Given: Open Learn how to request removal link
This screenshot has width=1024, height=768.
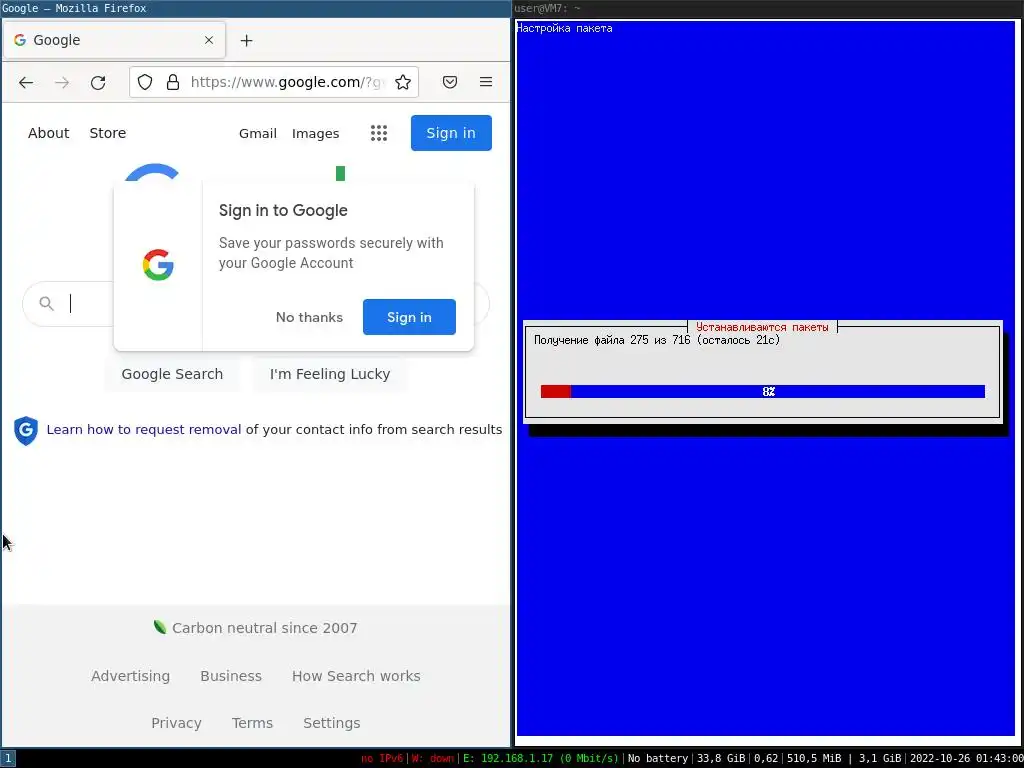Looking at the screenshot, I should coord(144,430).
